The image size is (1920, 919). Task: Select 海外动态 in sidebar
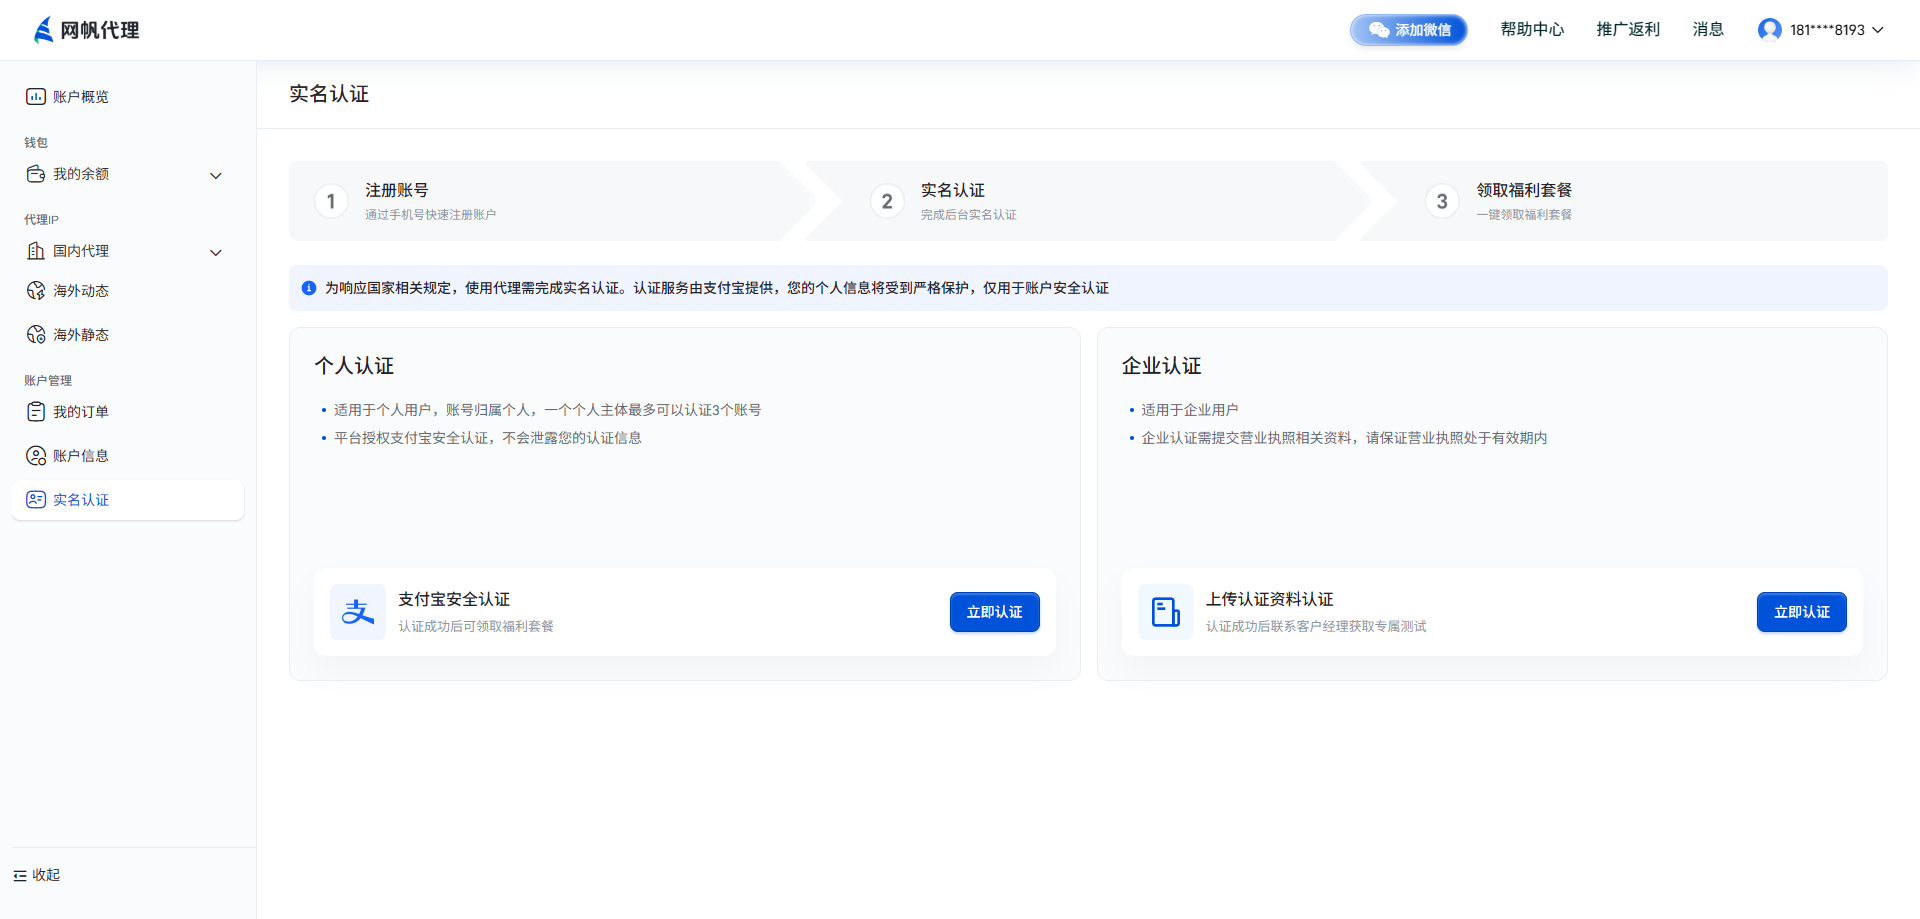[128, 291]
